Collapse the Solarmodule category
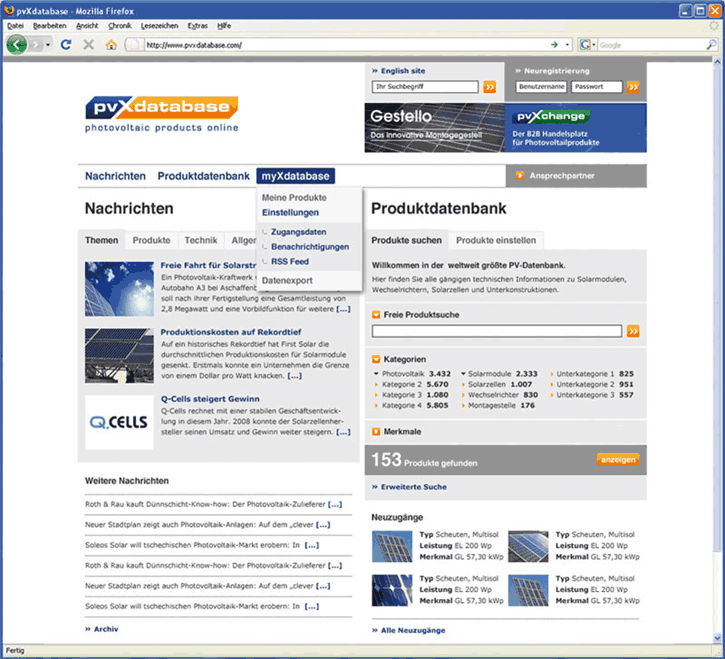 pos(463,374)
